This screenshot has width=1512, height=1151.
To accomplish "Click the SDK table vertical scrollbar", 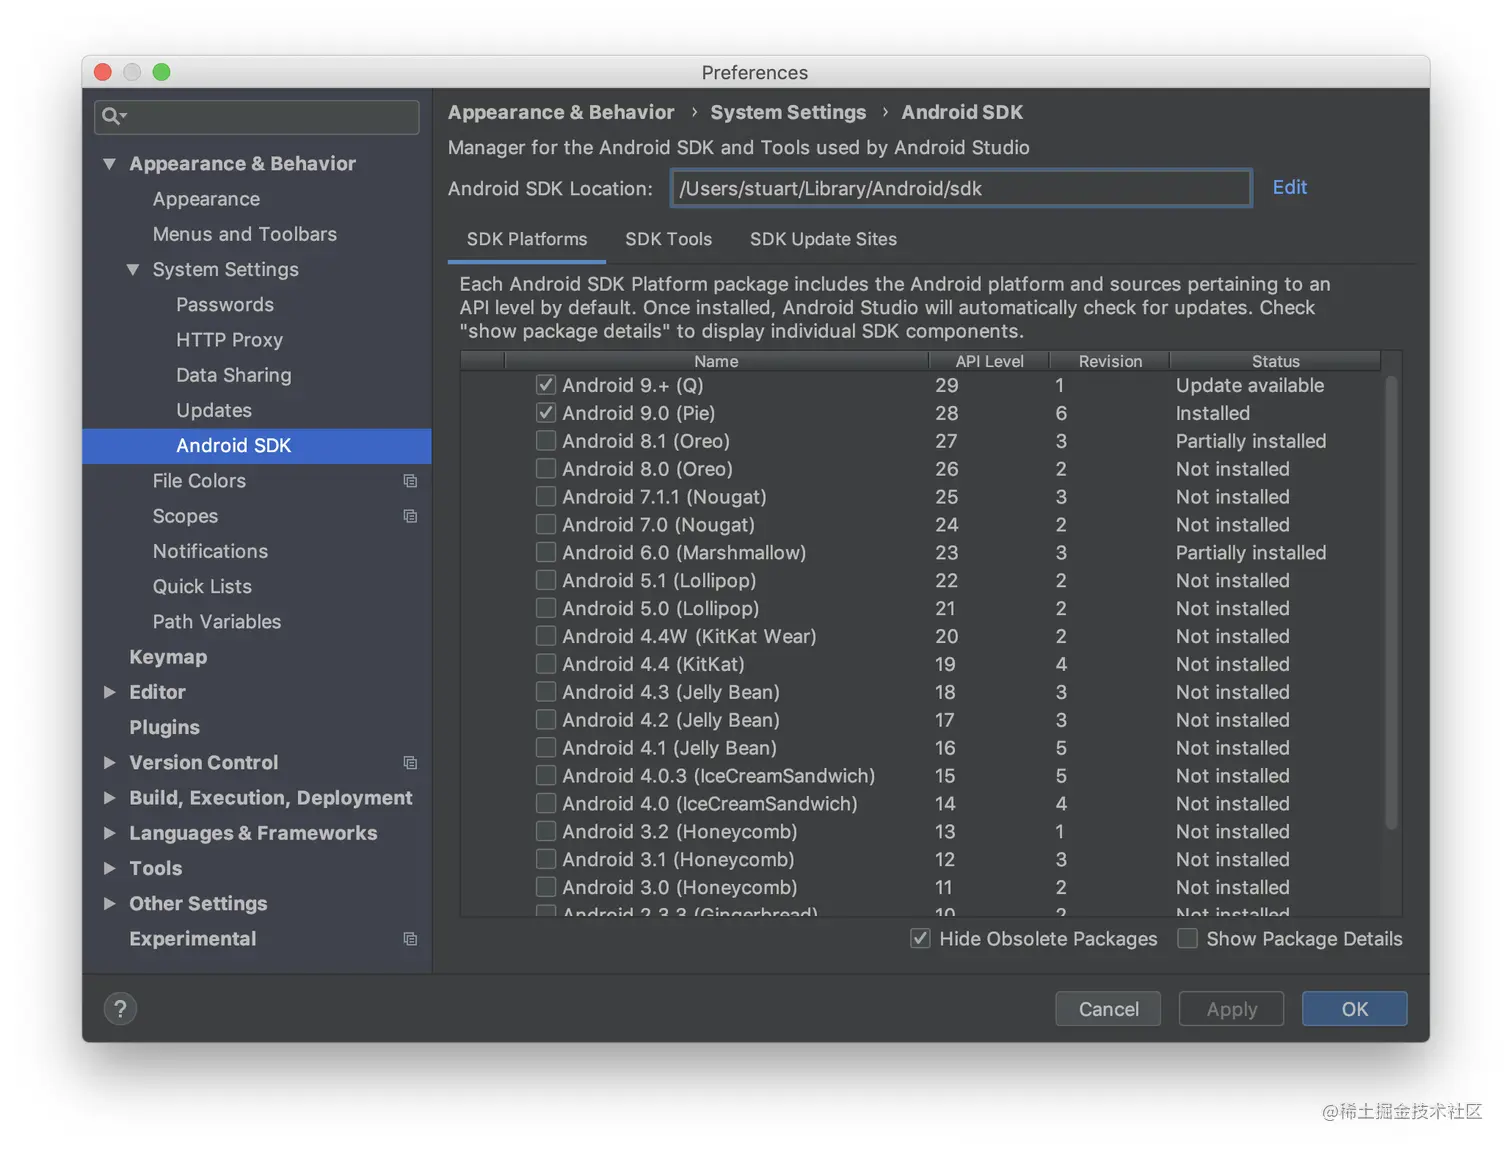I will 1391,603.
